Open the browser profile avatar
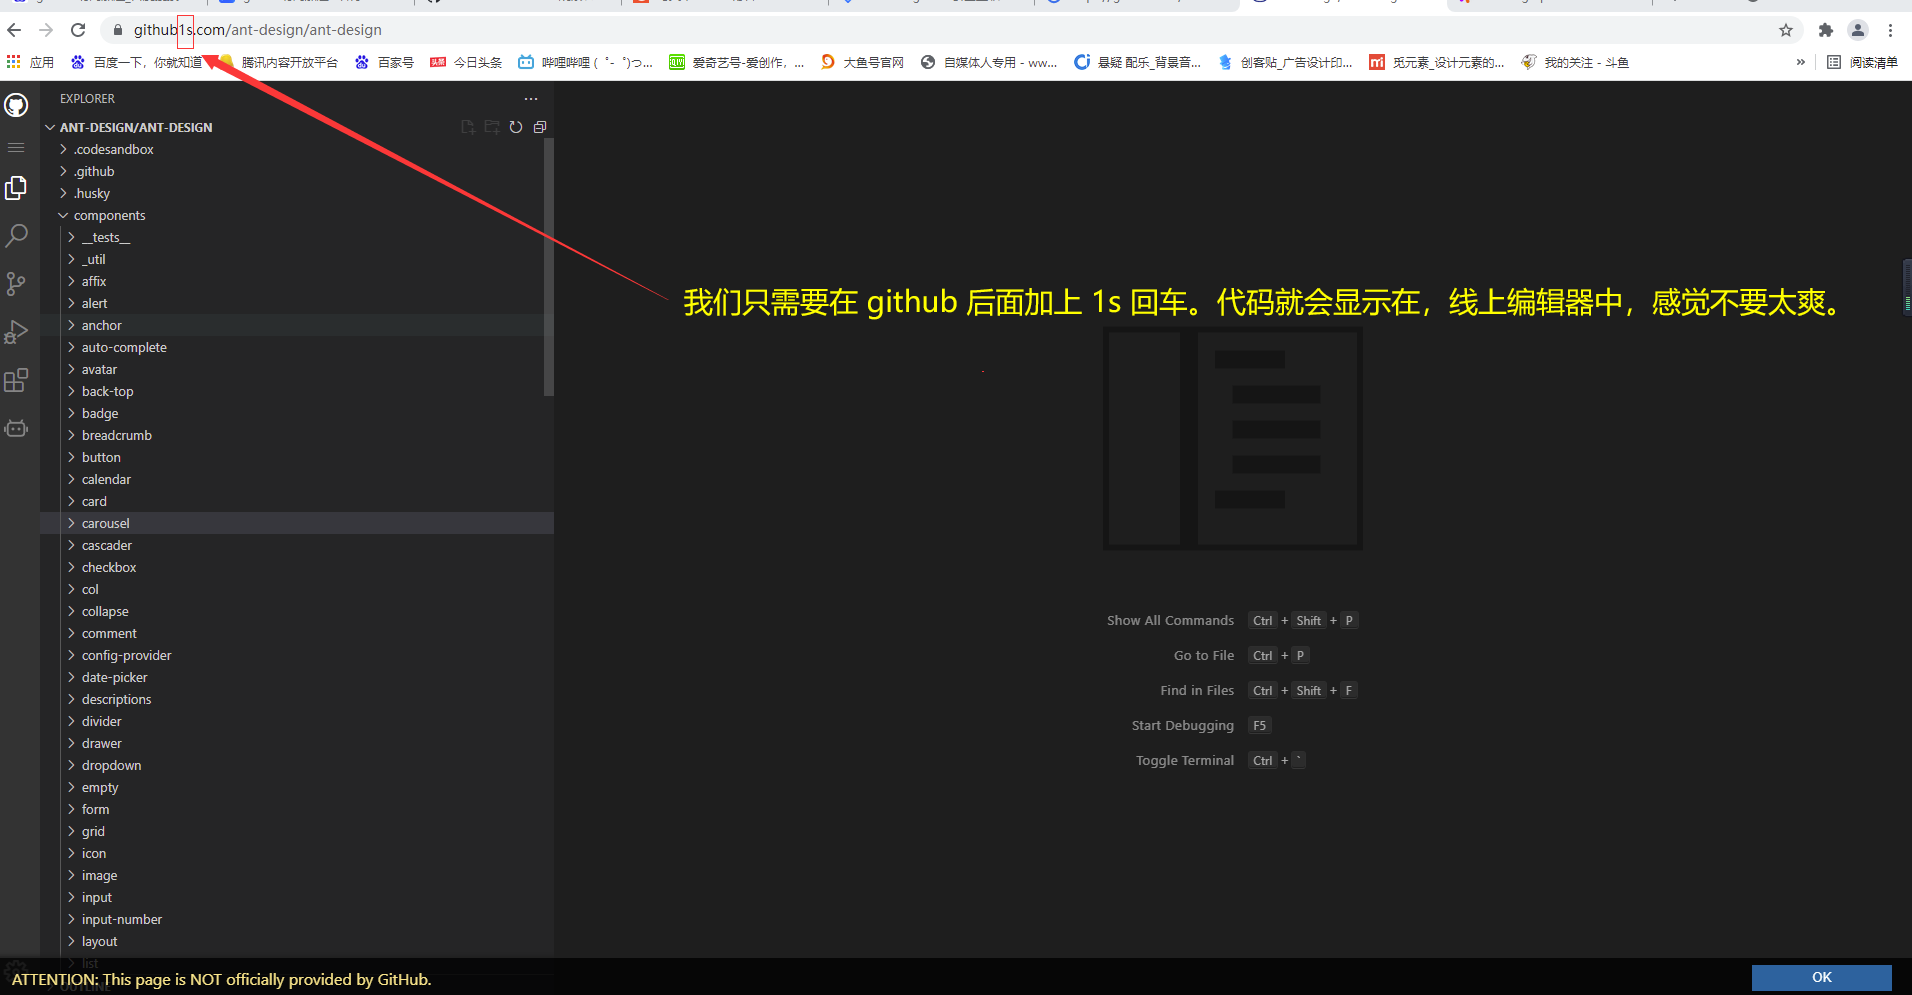The width and height of the screenshot is (1912, 995). click(1858, 30)
